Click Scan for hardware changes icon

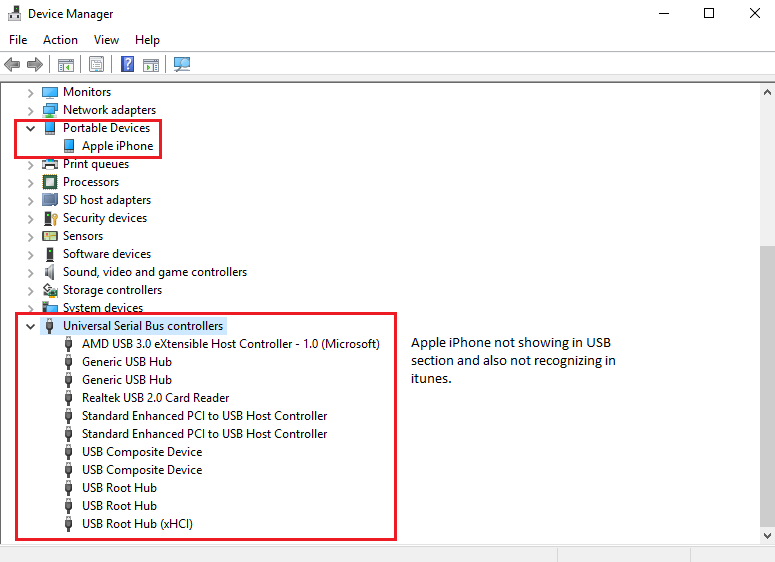(182, 64)
